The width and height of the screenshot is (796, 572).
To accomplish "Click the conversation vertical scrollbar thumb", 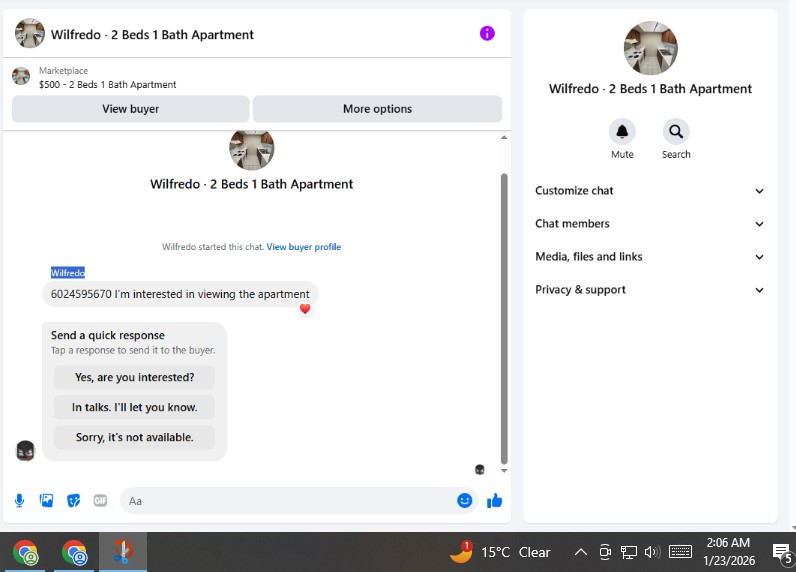I will 504,319.
